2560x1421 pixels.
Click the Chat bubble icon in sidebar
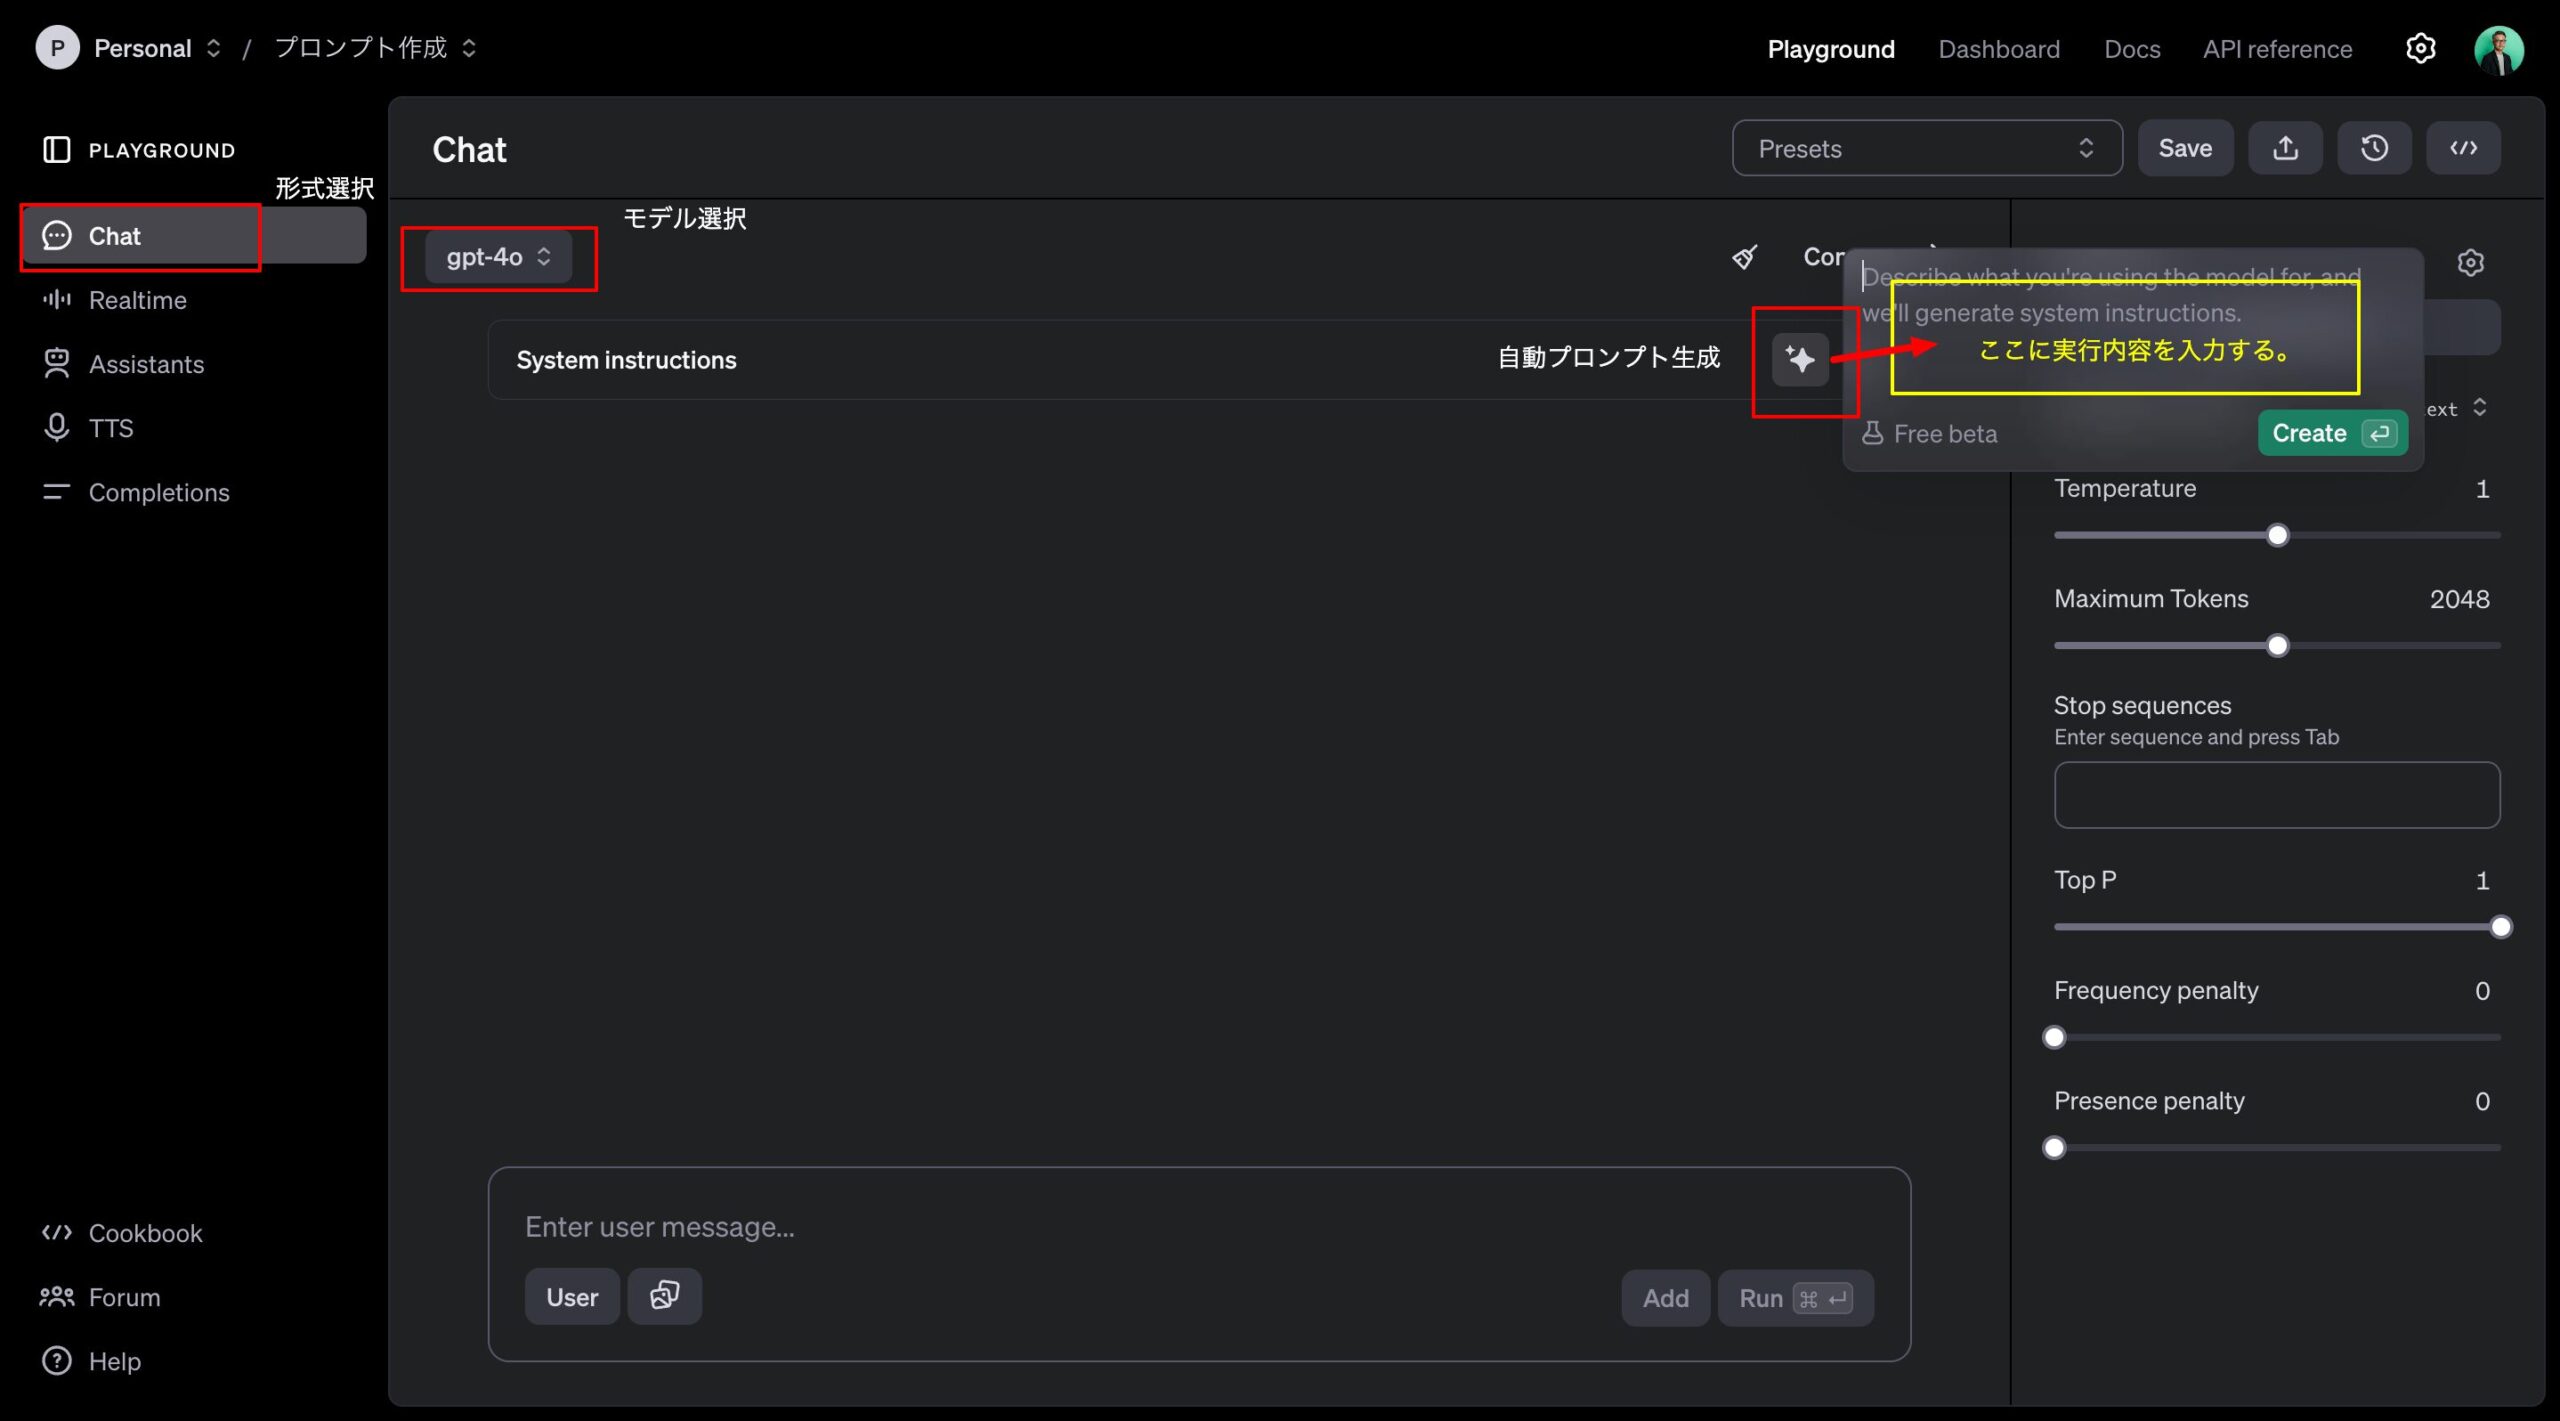tap(57, 235)
